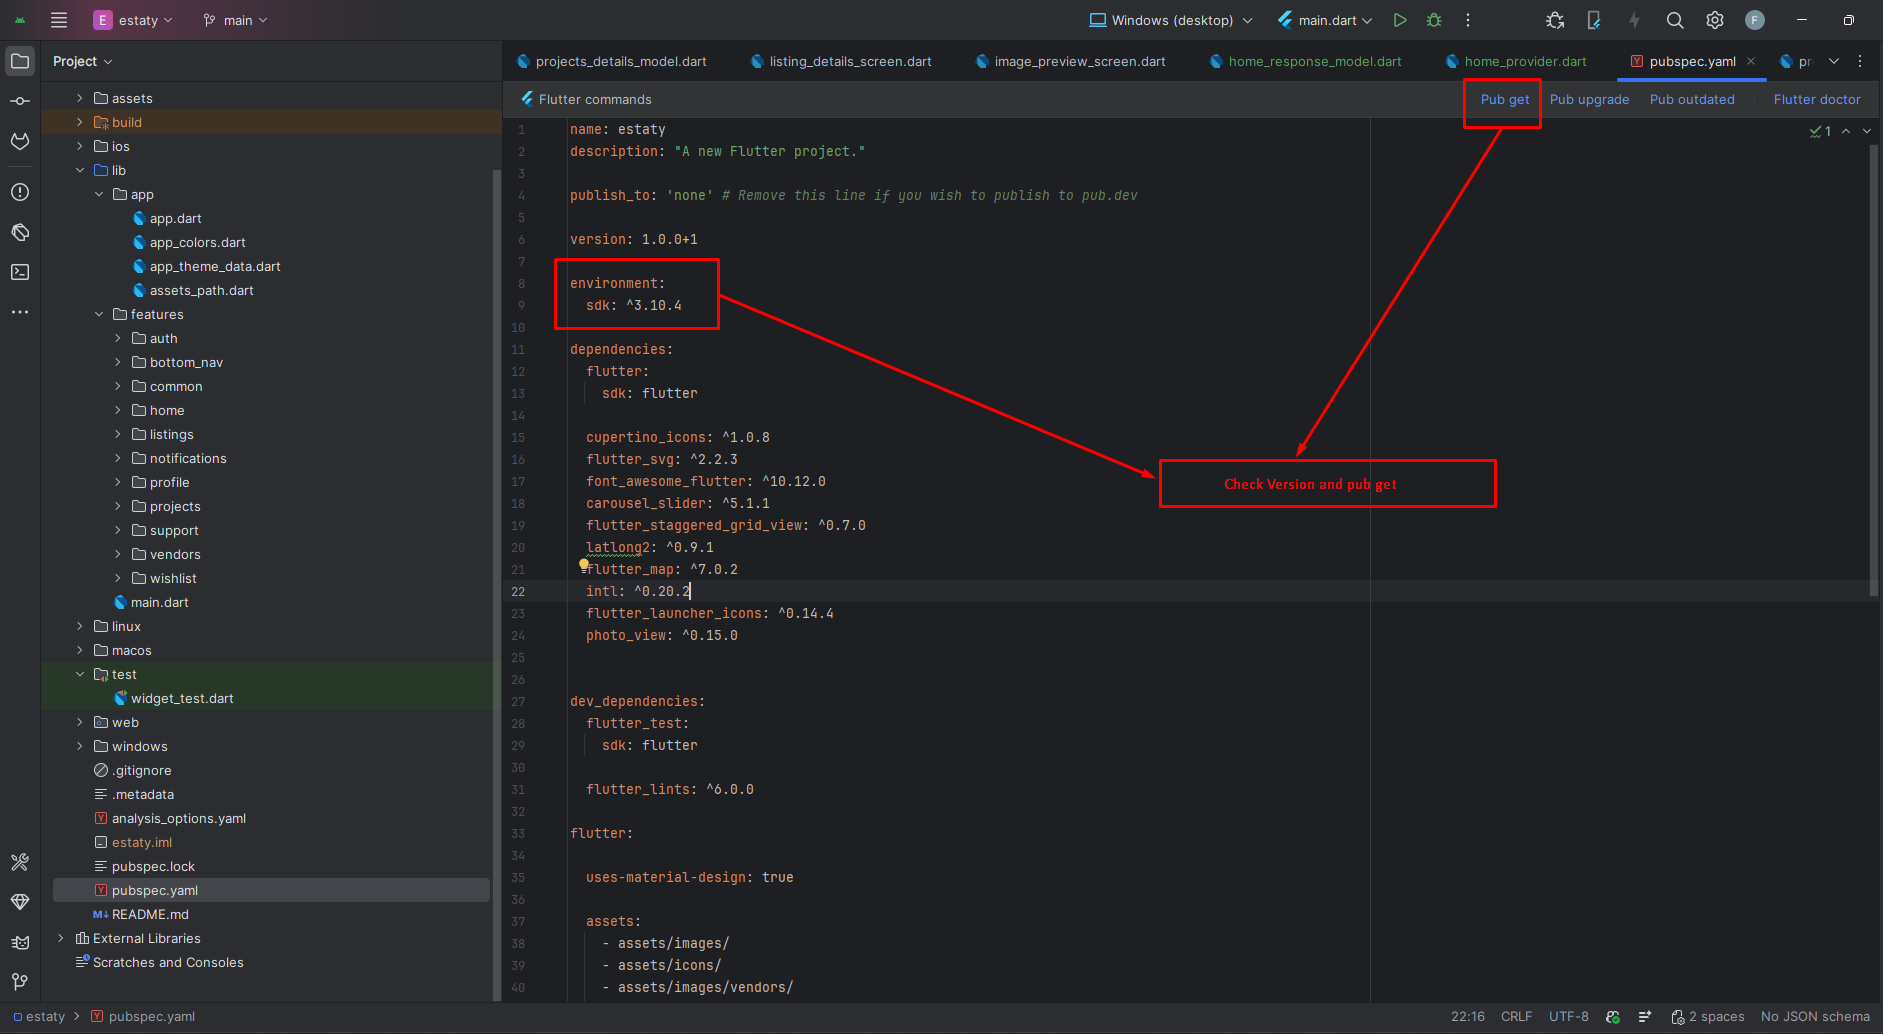1883x1034 pixels.
Task: Open the user account avatar
Action: tap(1755, 20)
